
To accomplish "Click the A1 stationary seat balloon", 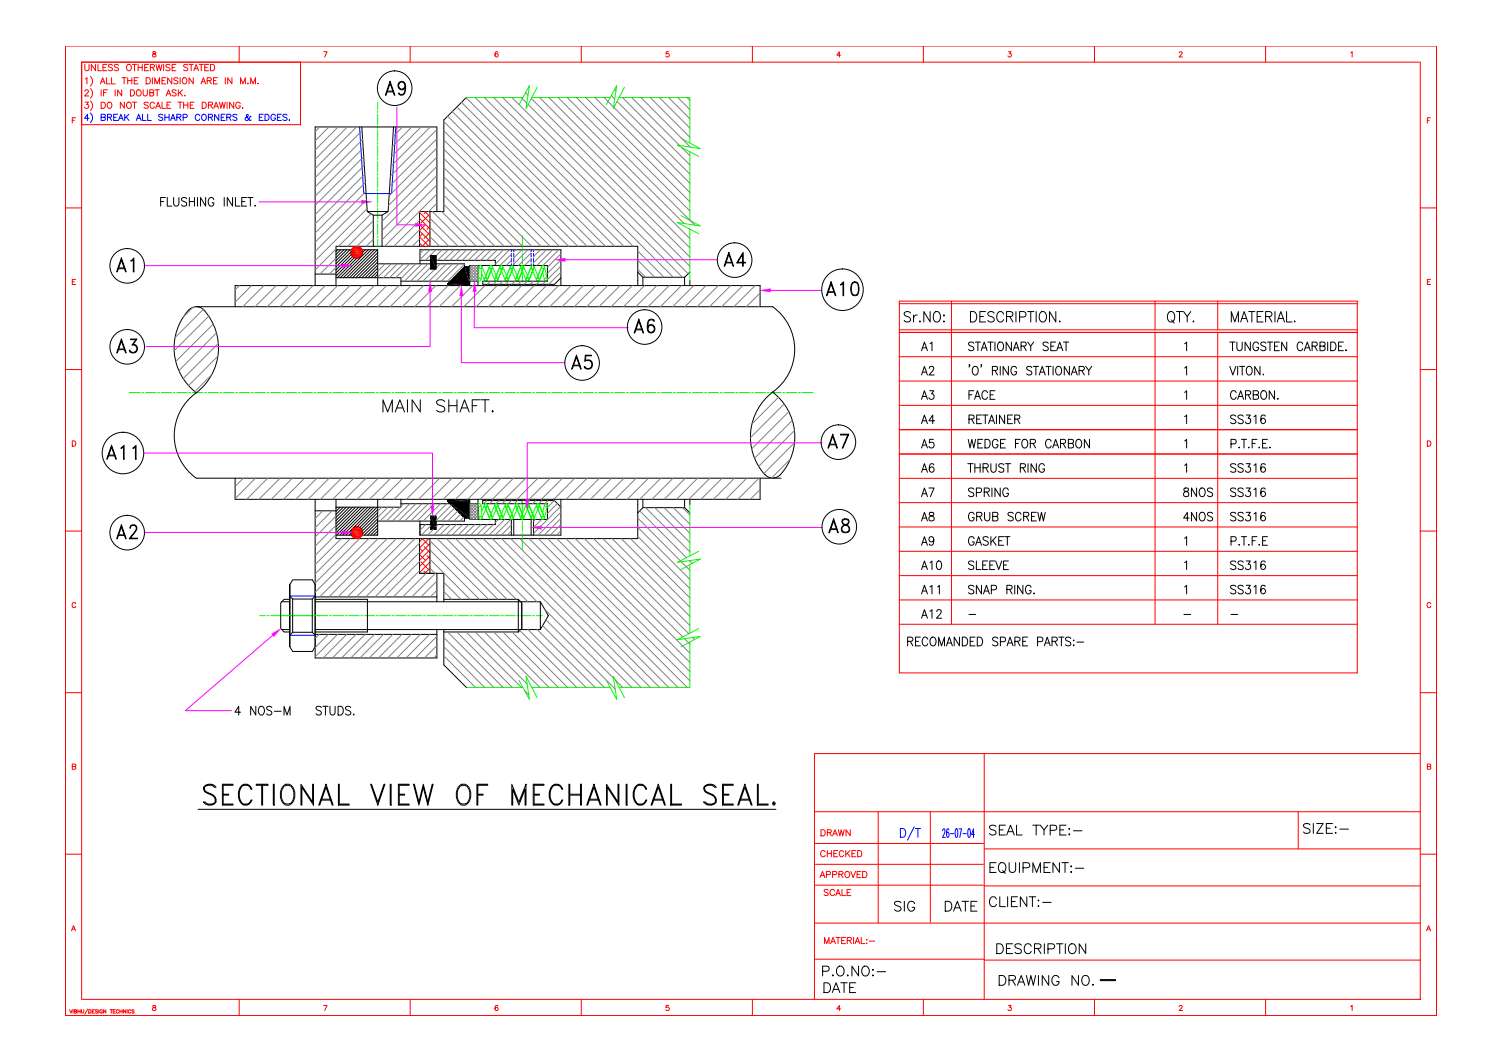I will [x=127, y=266].
